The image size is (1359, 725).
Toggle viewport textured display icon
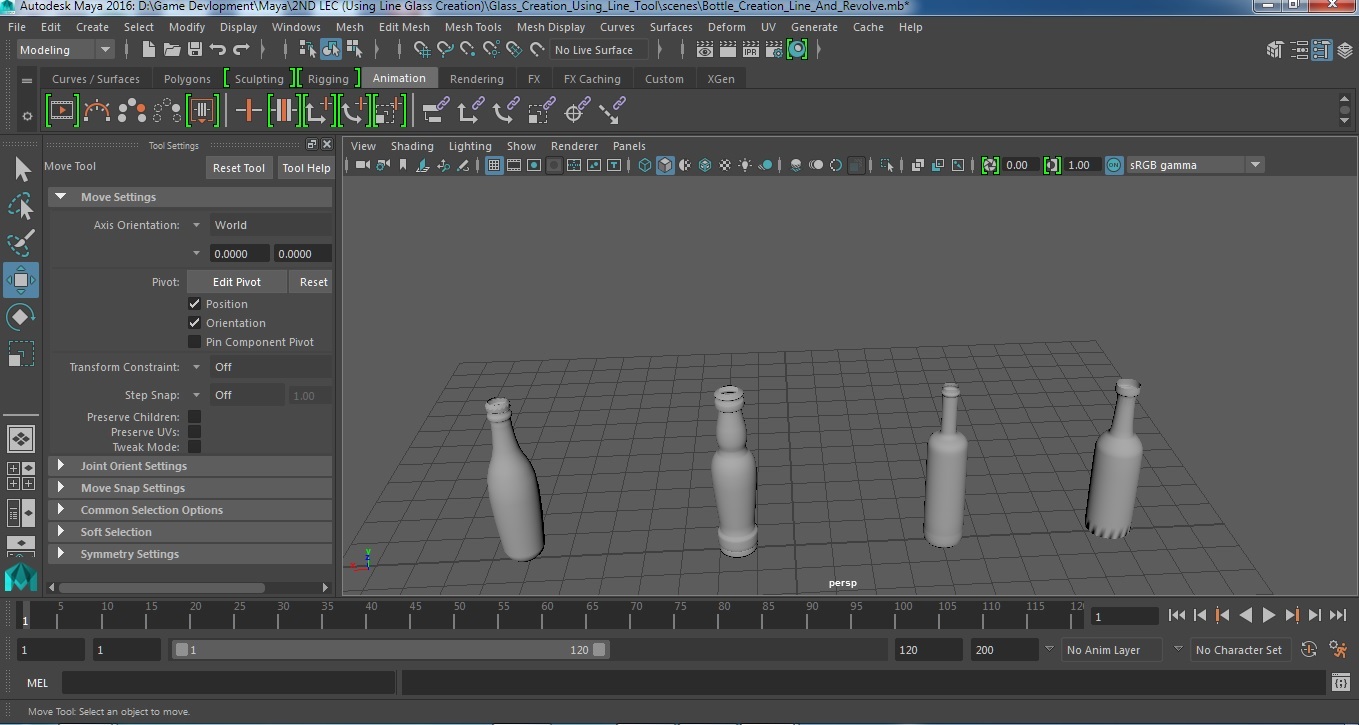click(725, 165)
